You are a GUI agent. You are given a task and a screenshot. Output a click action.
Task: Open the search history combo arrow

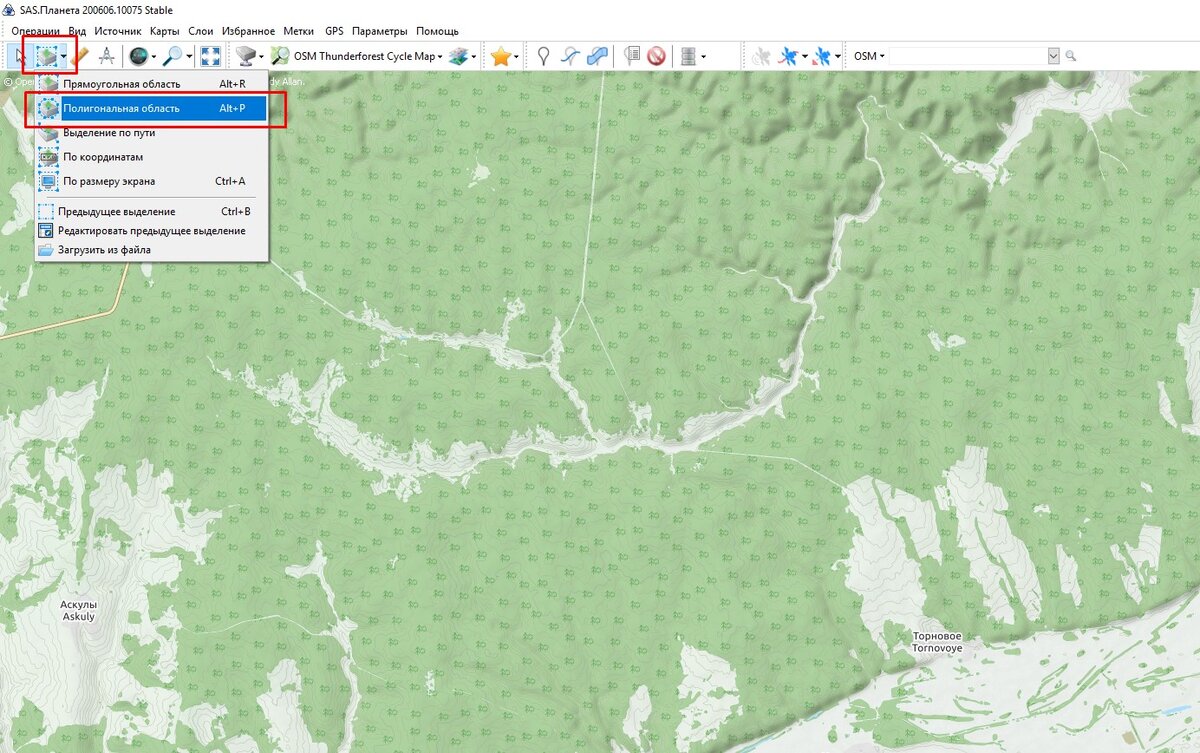[1053, 56]
